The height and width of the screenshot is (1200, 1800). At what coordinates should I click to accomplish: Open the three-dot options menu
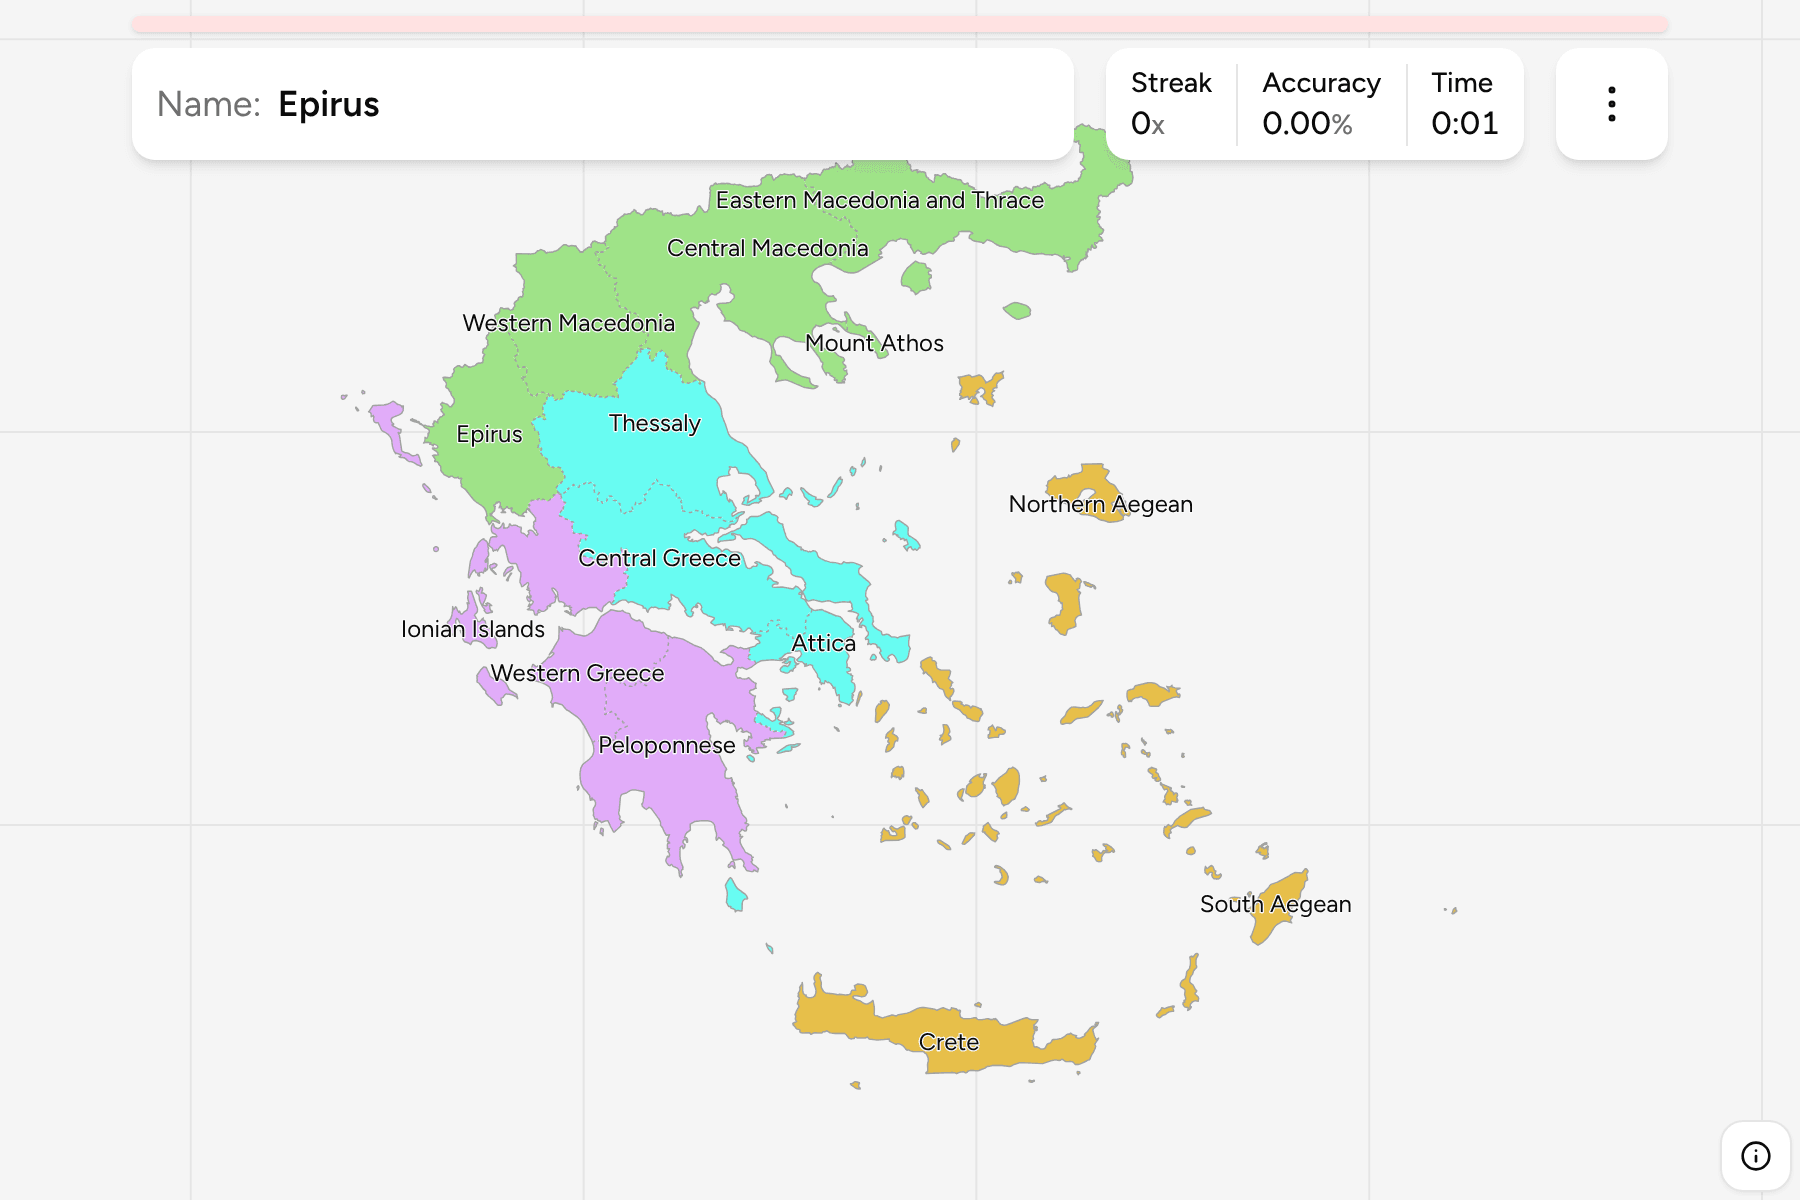click(1611, 104)
